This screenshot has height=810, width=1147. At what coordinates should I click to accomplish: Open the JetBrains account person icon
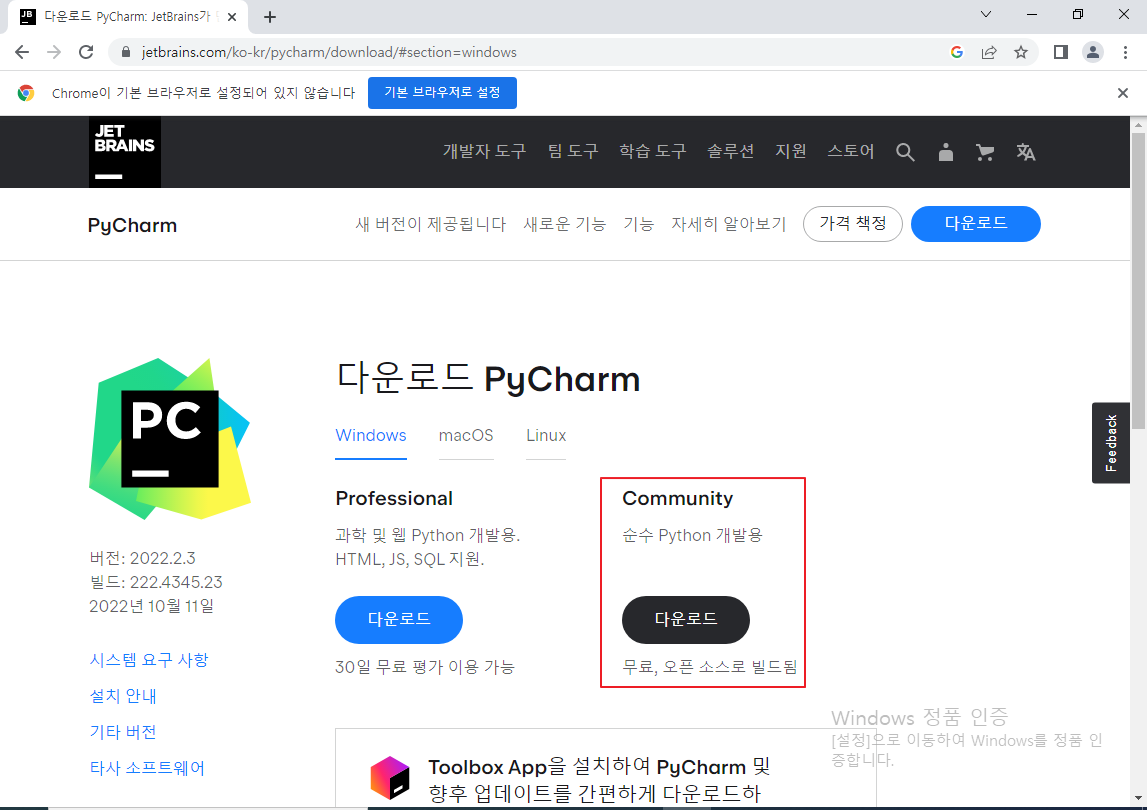point(946,152)
